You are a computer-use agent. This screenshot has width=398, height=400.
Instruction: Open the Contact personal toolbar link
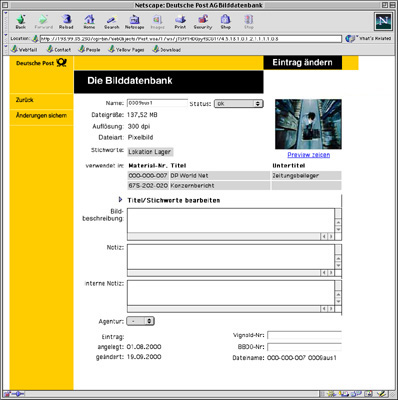59,50
